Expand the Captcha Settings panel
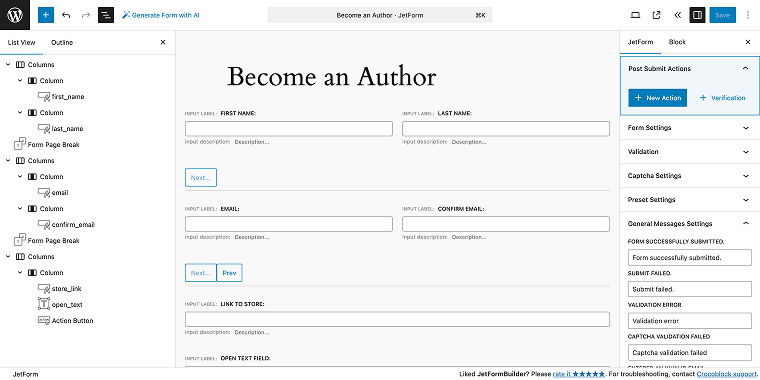The height and width of the screenshot is (380, 760). (690, 175)
